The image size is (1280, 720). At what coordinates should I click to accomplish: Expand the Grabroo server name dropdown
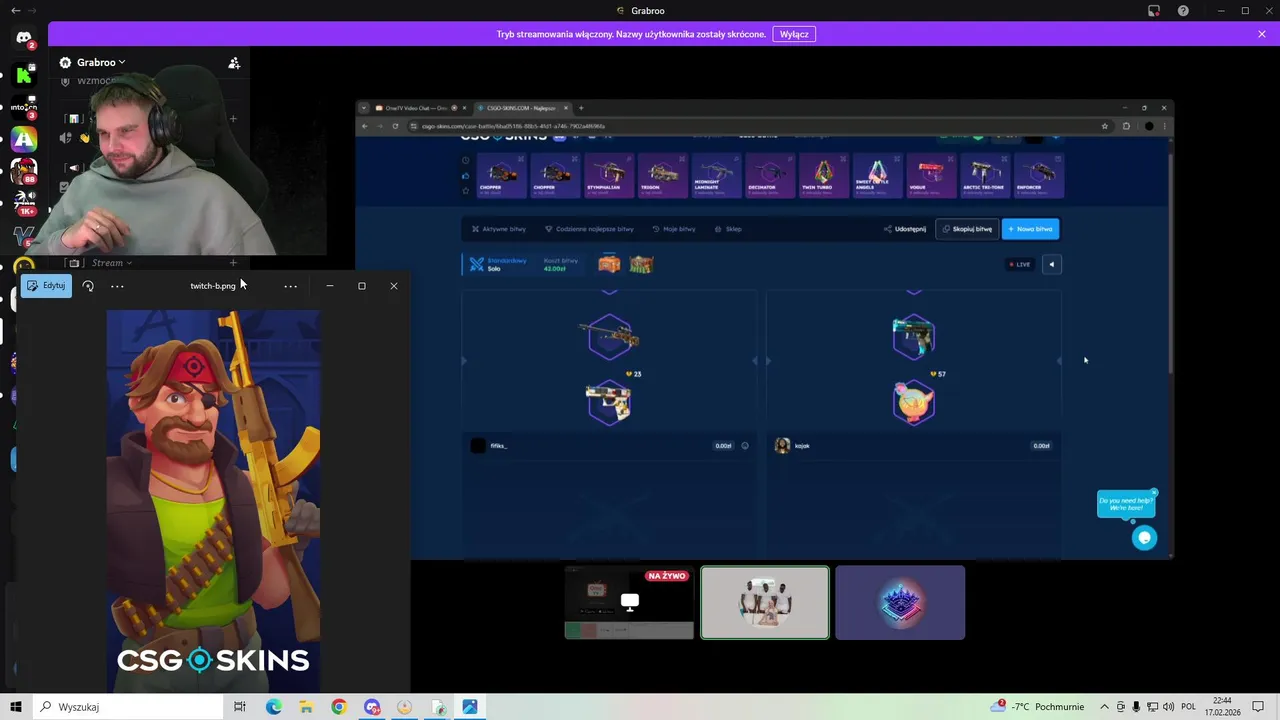tap(100, 62)
